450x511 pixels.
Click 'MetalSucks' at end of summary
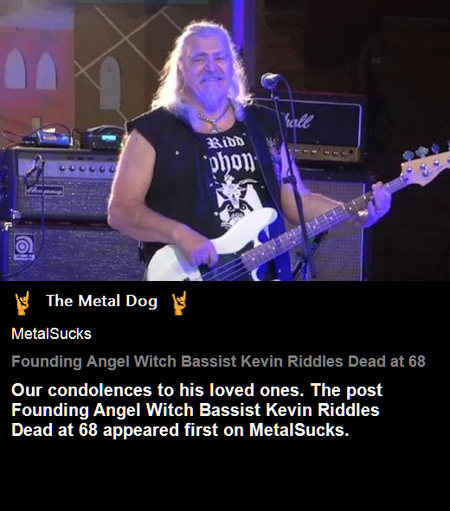[x=299, y=430]
